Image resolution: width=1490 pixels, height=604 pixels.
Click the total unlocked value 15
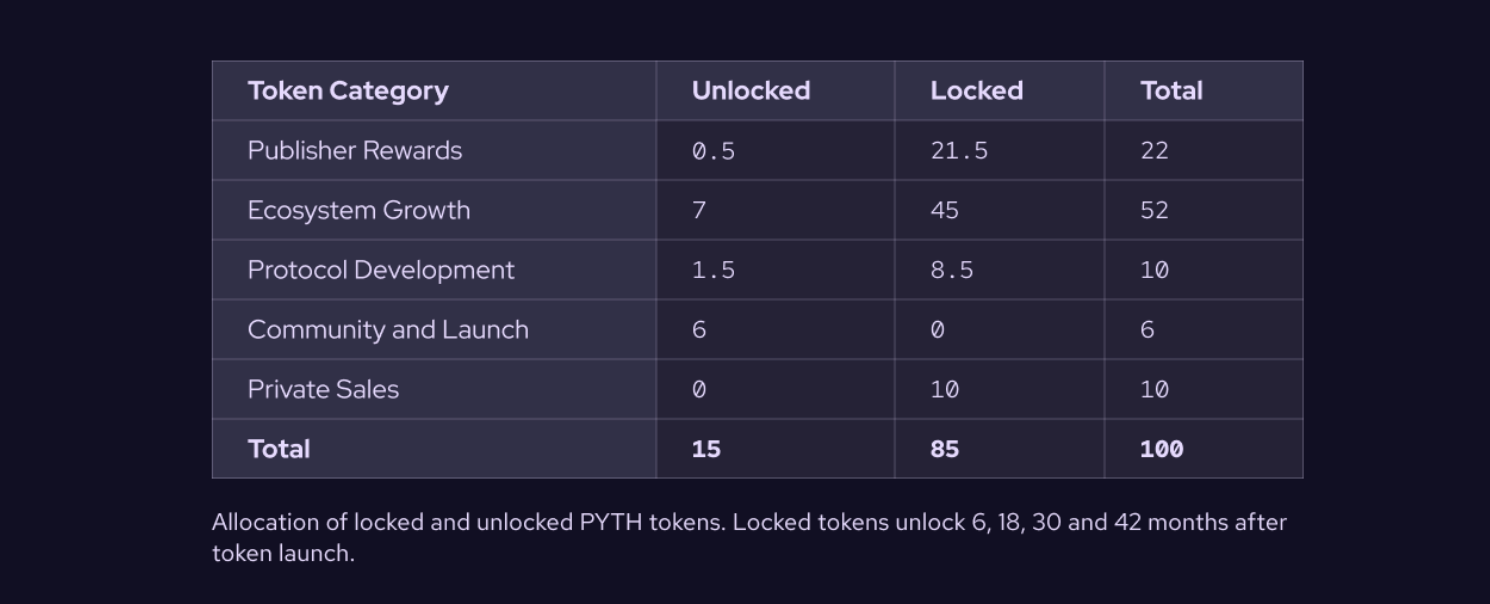(706, 449)
